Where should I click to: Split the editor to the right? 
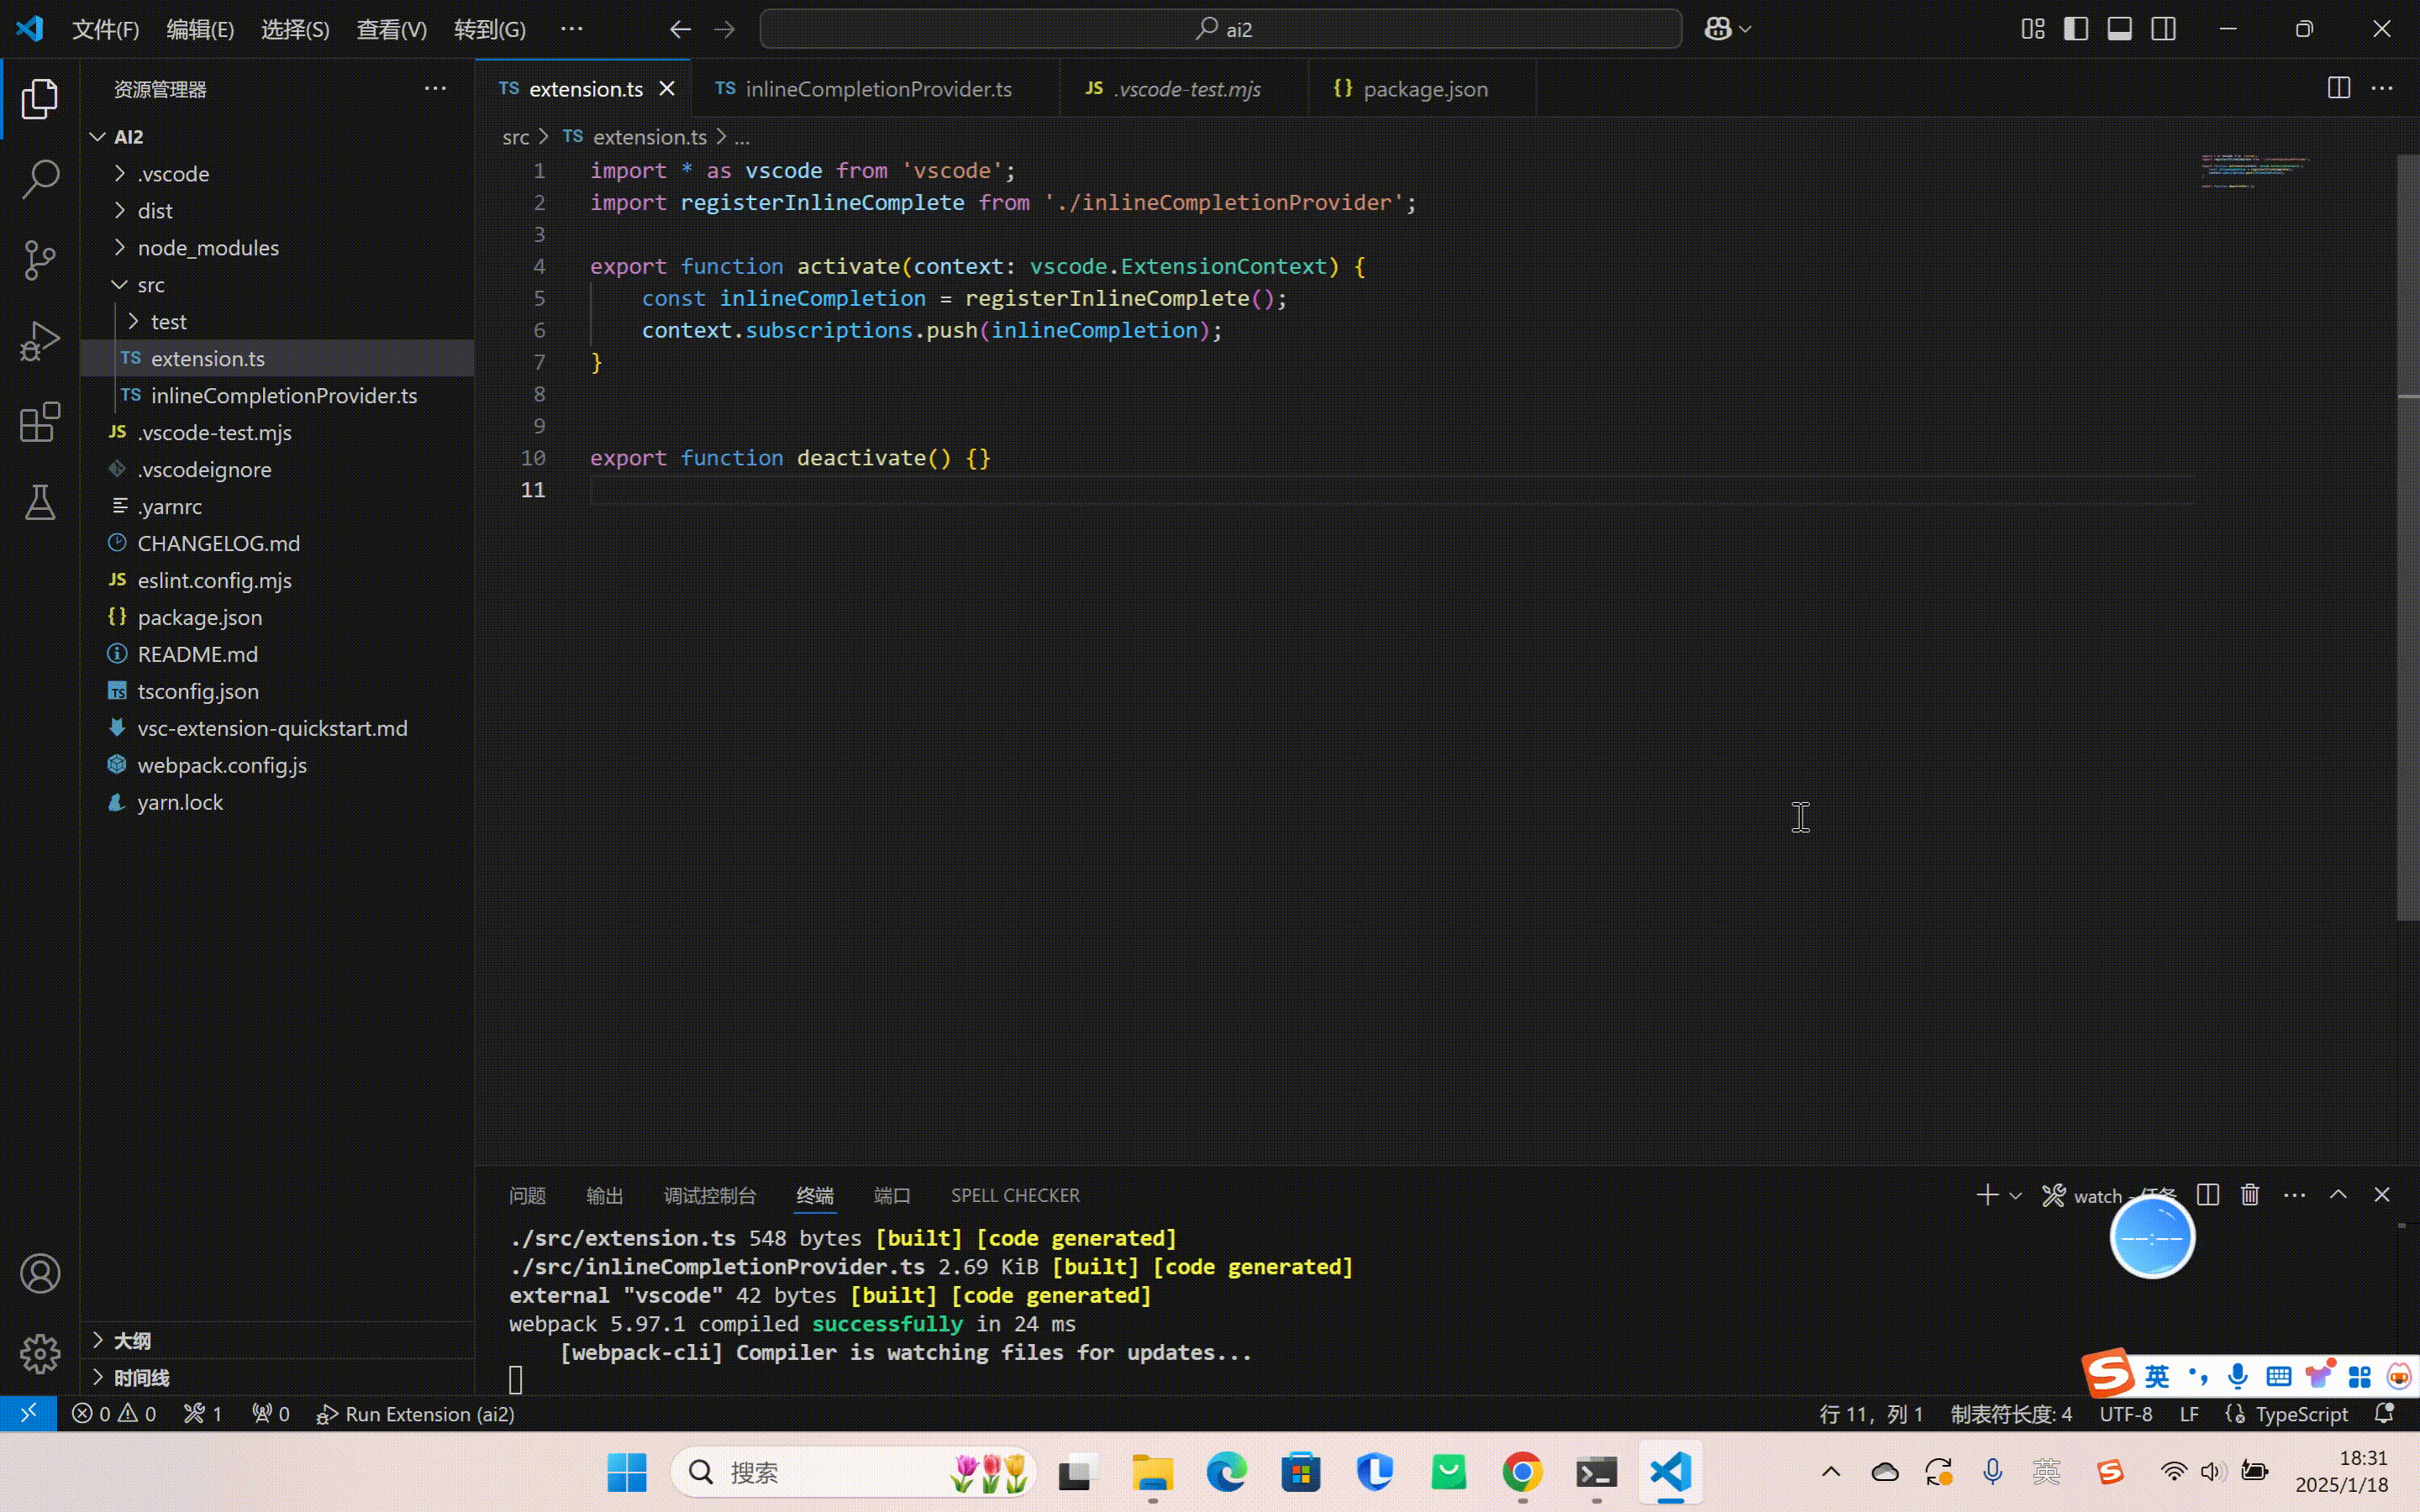(2338, 88)
